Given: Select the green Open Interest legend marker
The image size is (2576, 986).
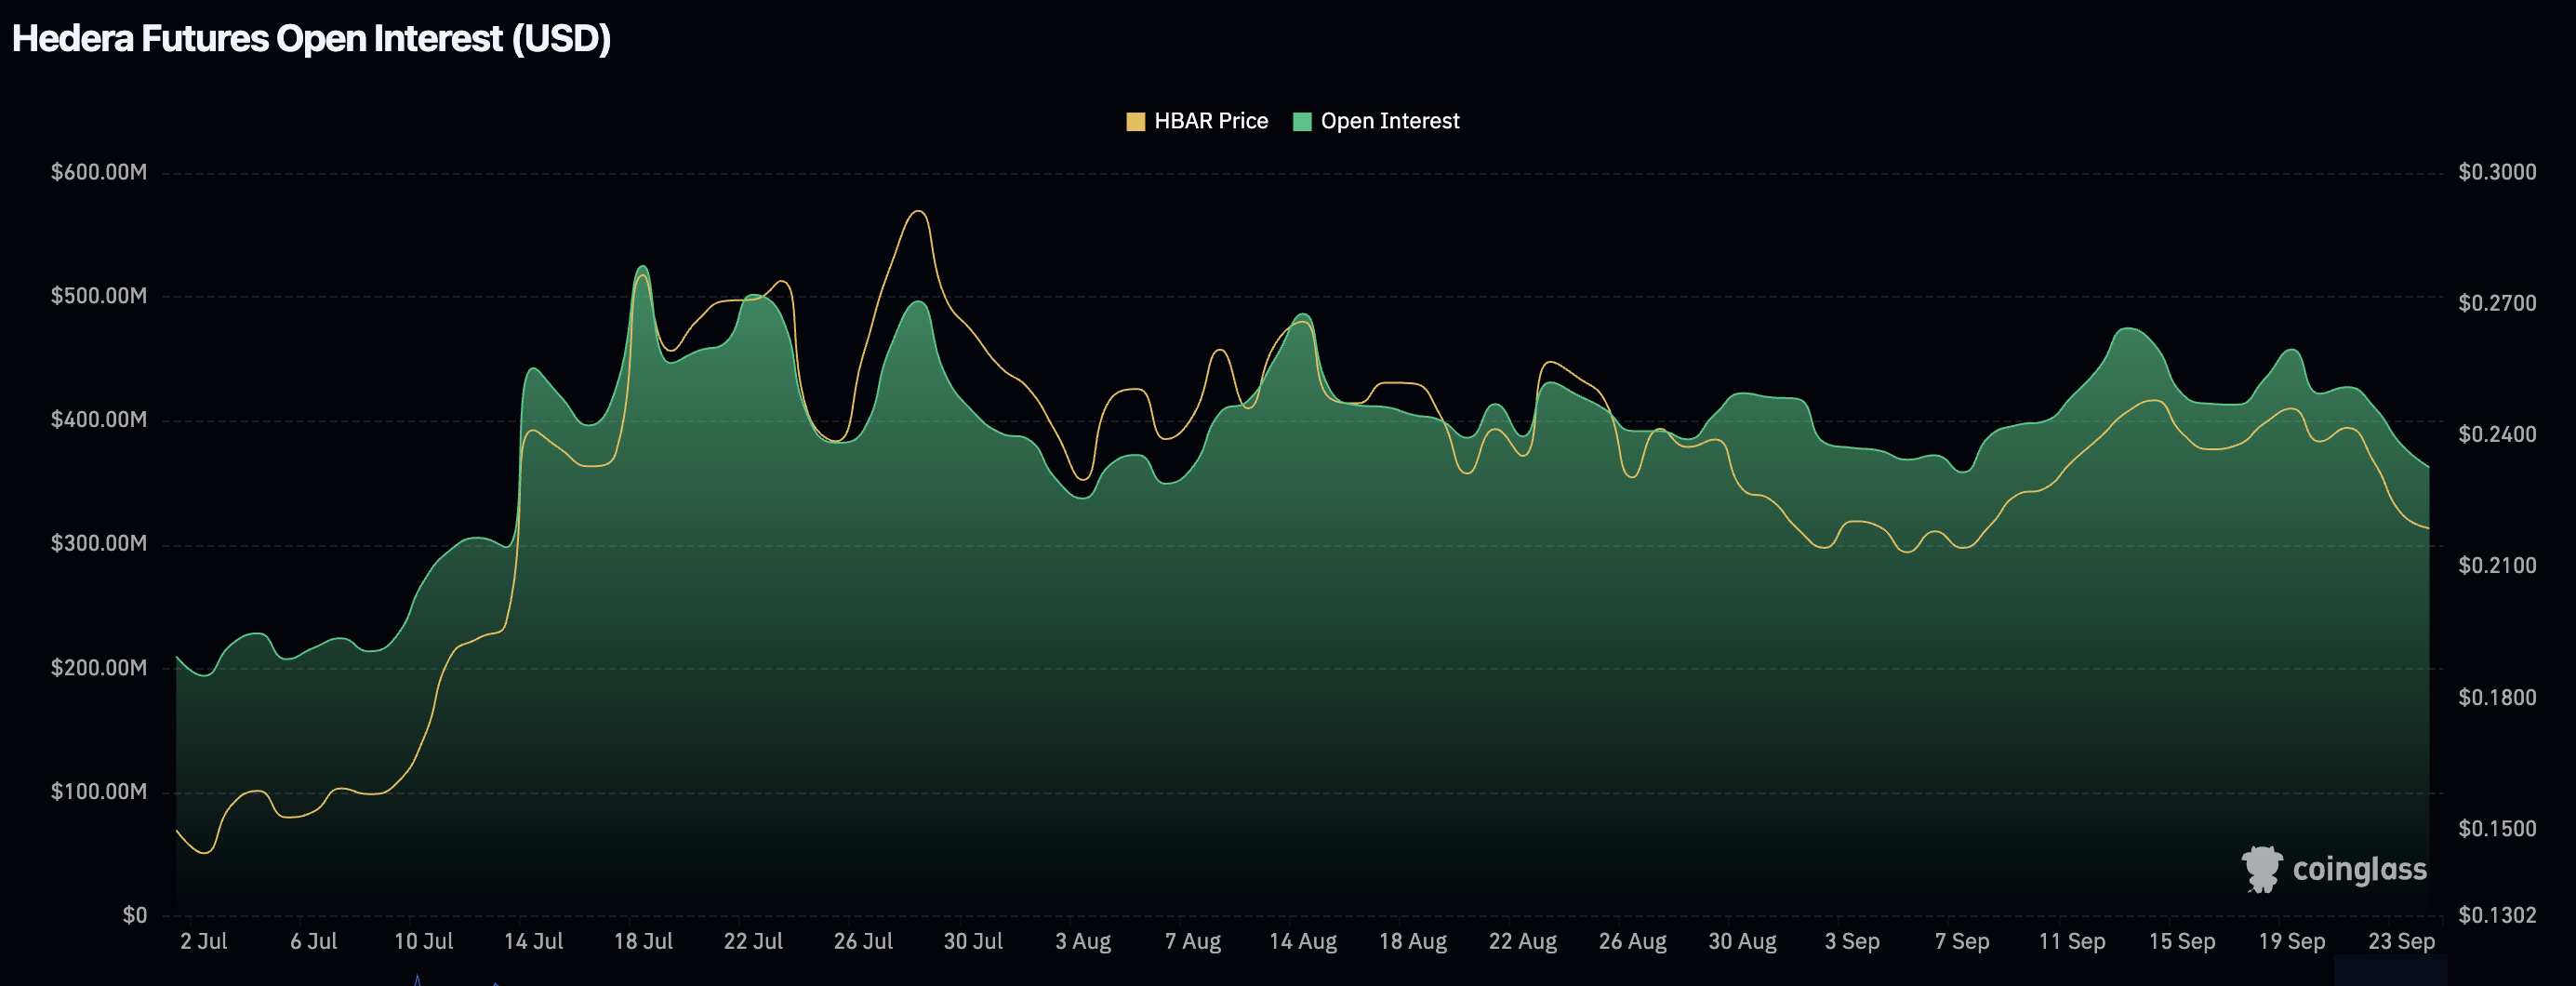Looking at the screenshot, I should point(1302,120).
